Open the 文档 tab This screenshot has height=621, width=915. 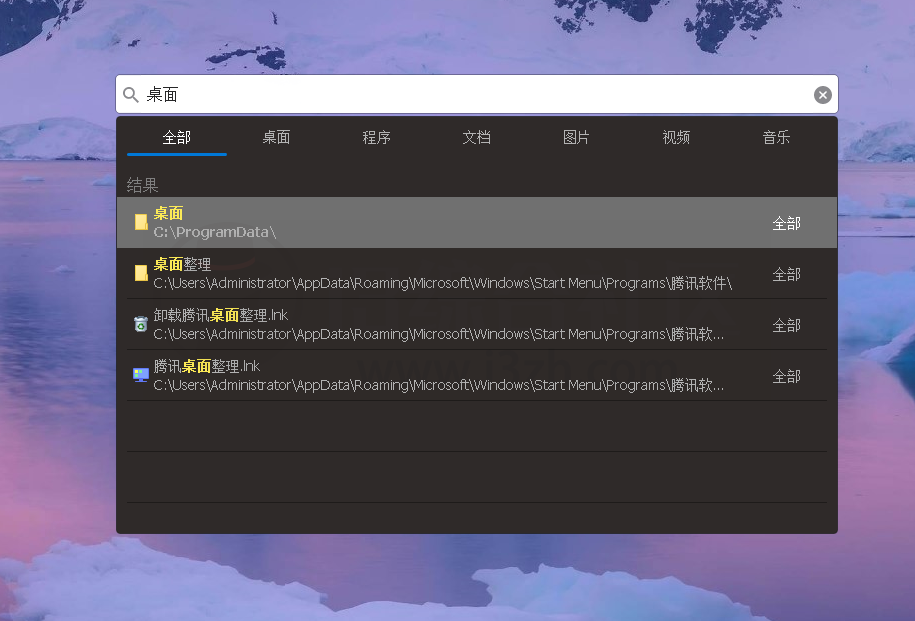[477, 138]
